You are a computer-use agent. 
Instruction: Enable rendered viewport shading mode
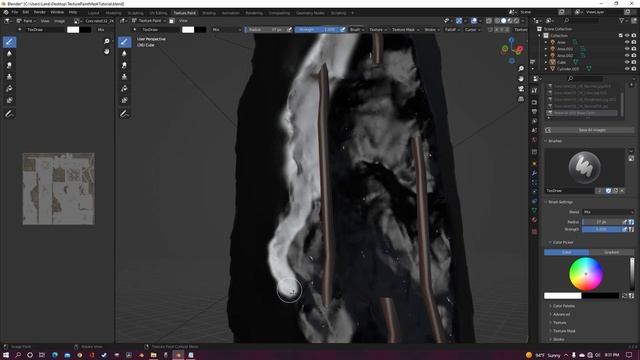click(x=517, y=20)
